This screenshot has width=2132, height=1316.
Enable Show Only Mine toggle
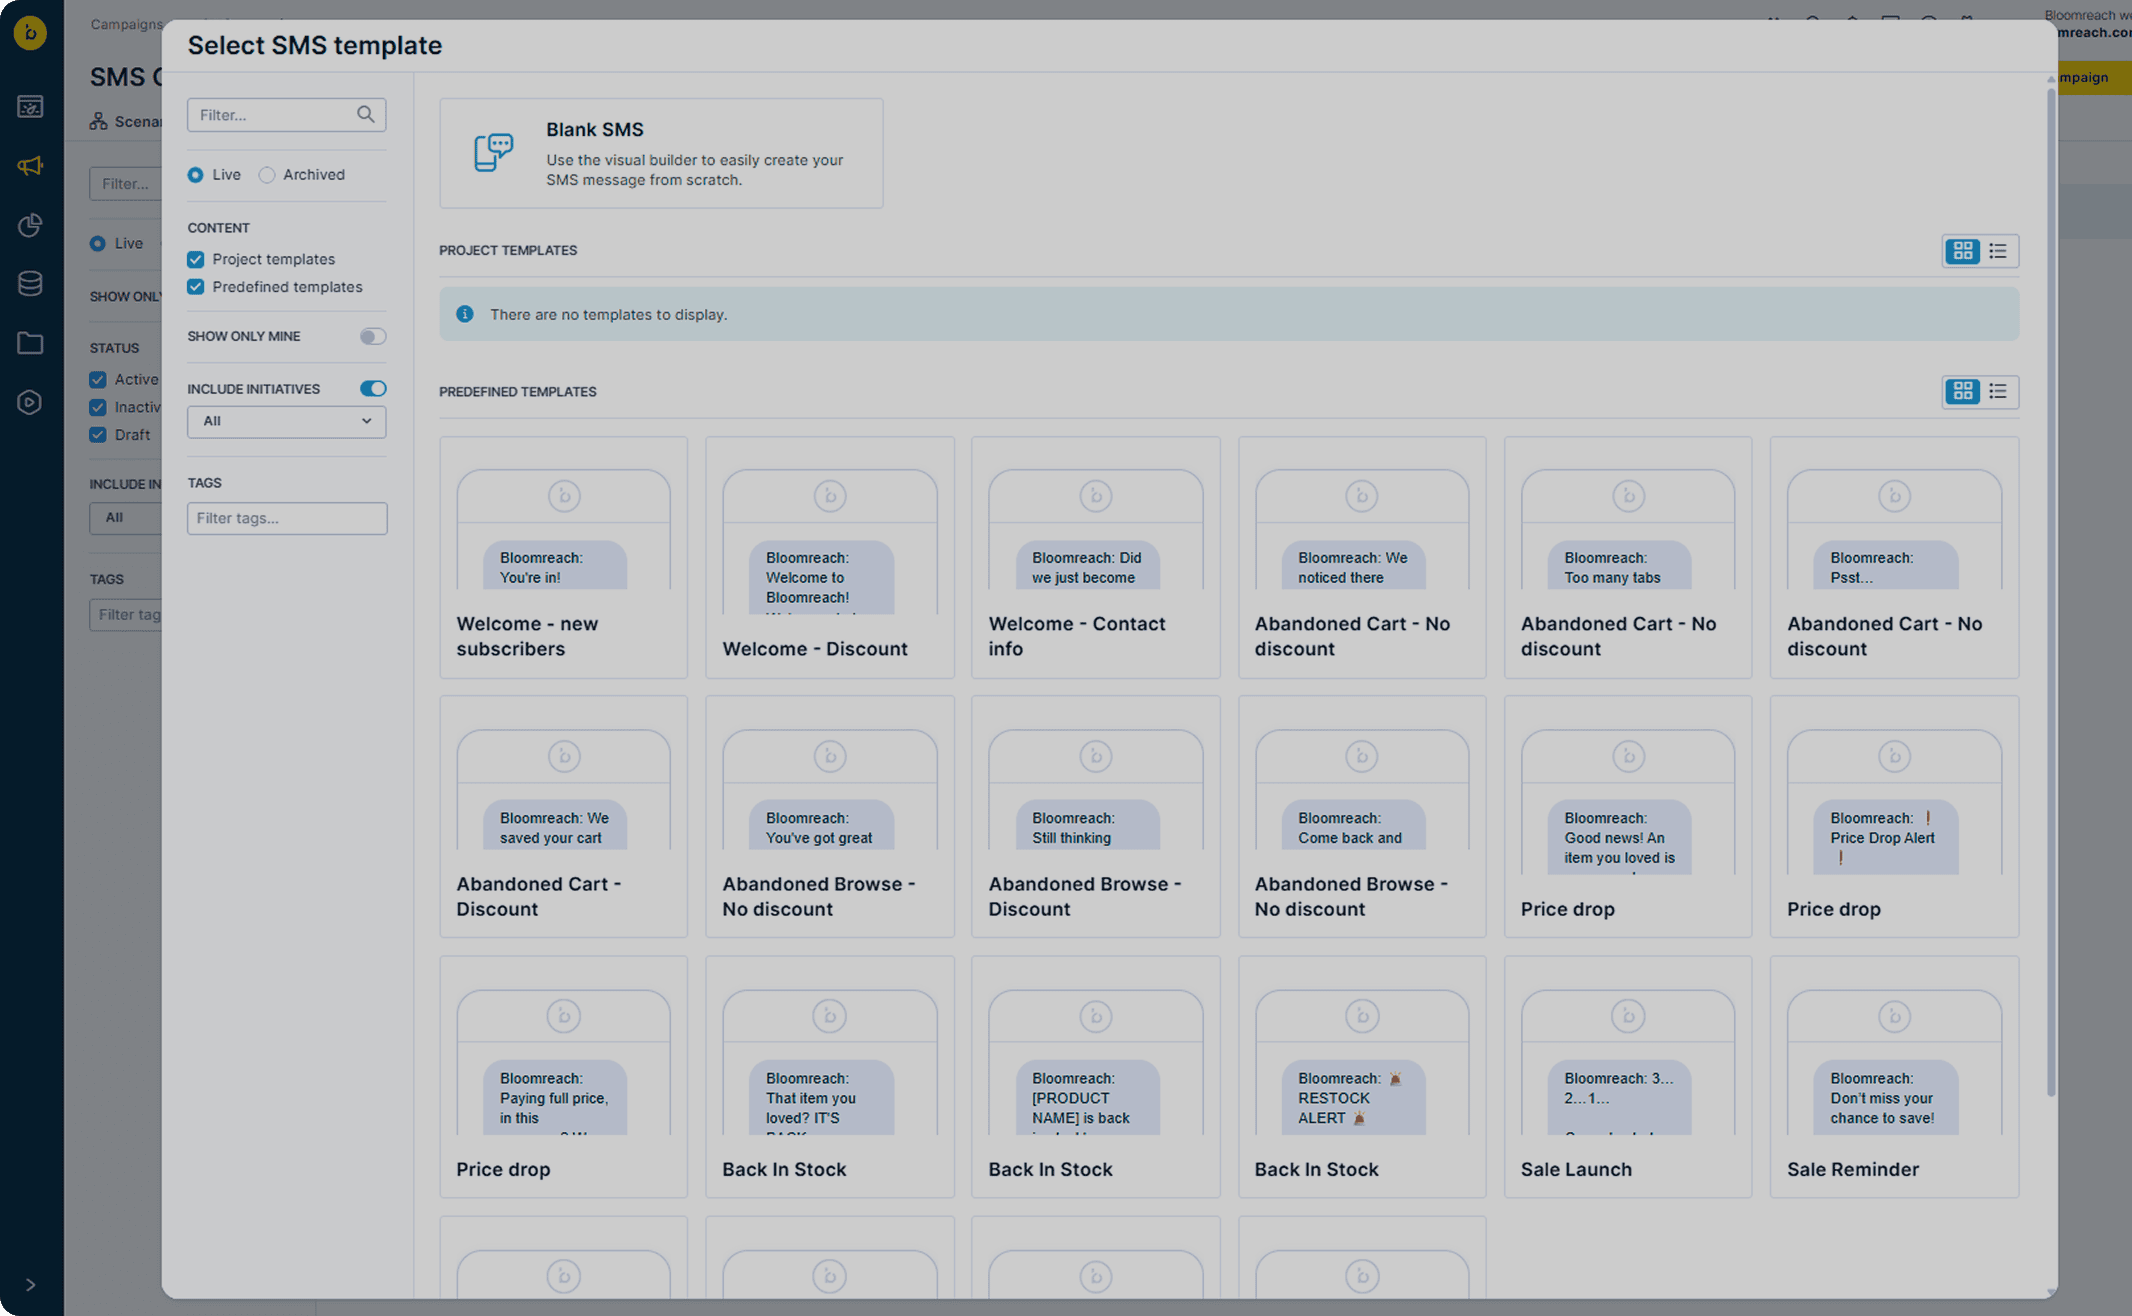point(372,337)
